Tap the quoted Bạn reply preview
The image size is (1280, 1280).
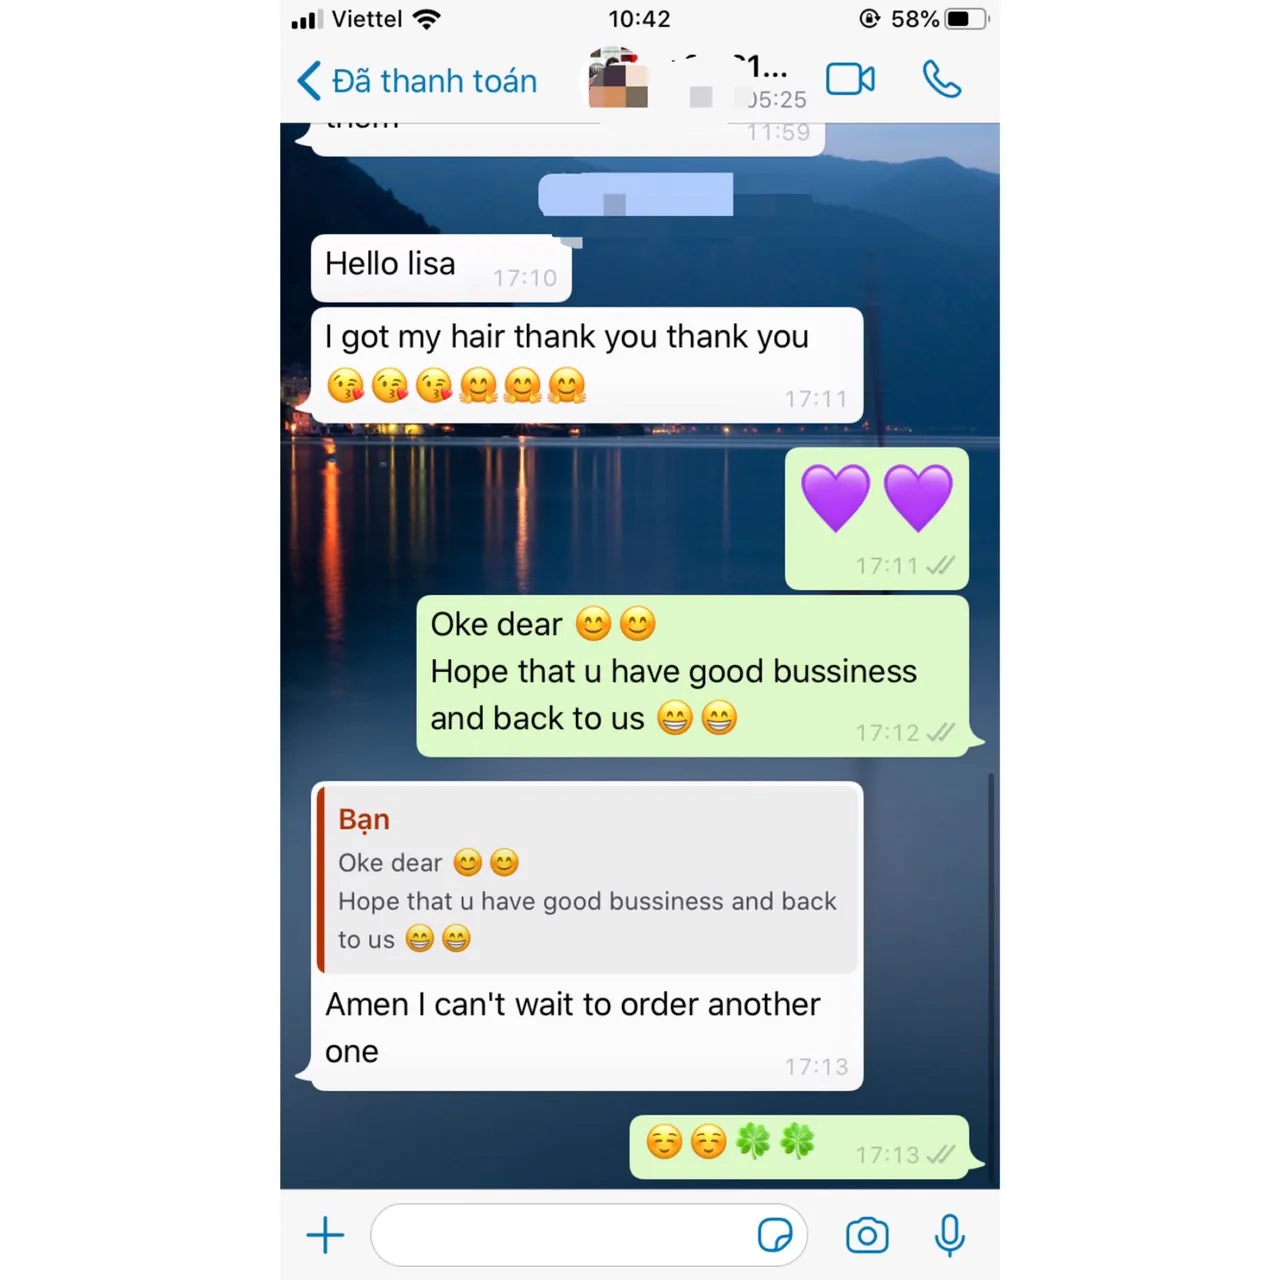tap(587, 879)
